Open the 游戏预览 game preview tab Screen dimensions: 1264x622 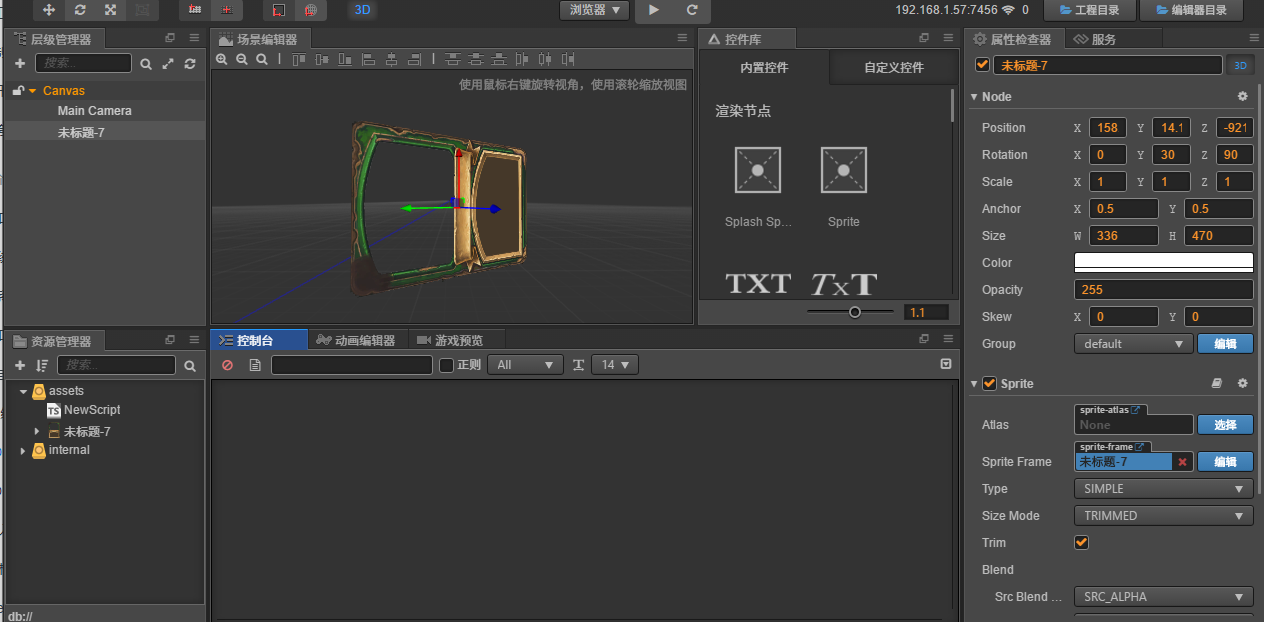450,340
